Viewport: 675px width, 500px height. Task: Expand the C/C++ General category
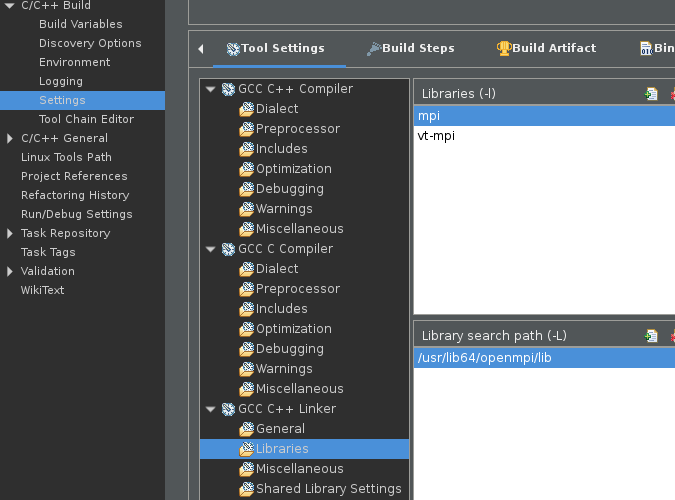click(10, 138)
